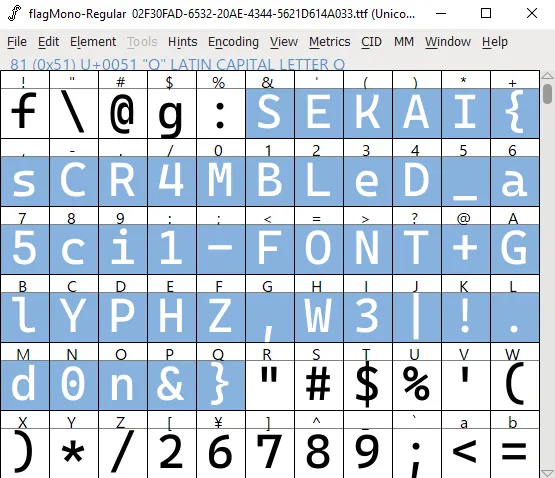Select 'N' glyph cell under '>' label
The image size is (555, 478).
click(x=368, y=249)
